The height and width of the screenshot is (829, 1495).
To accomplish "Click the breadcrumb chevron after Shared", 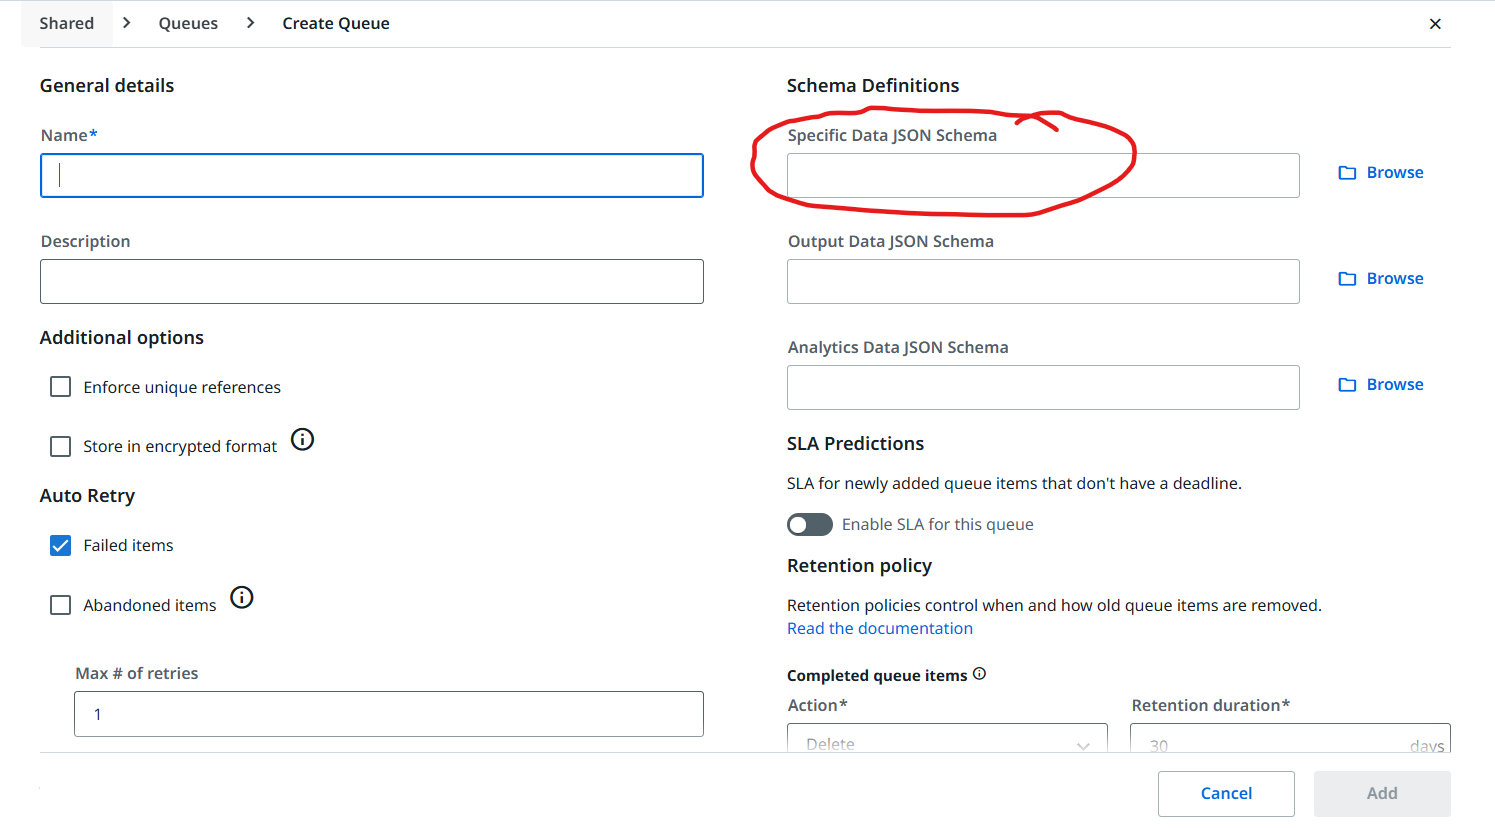I will click(x=125, y=22).
